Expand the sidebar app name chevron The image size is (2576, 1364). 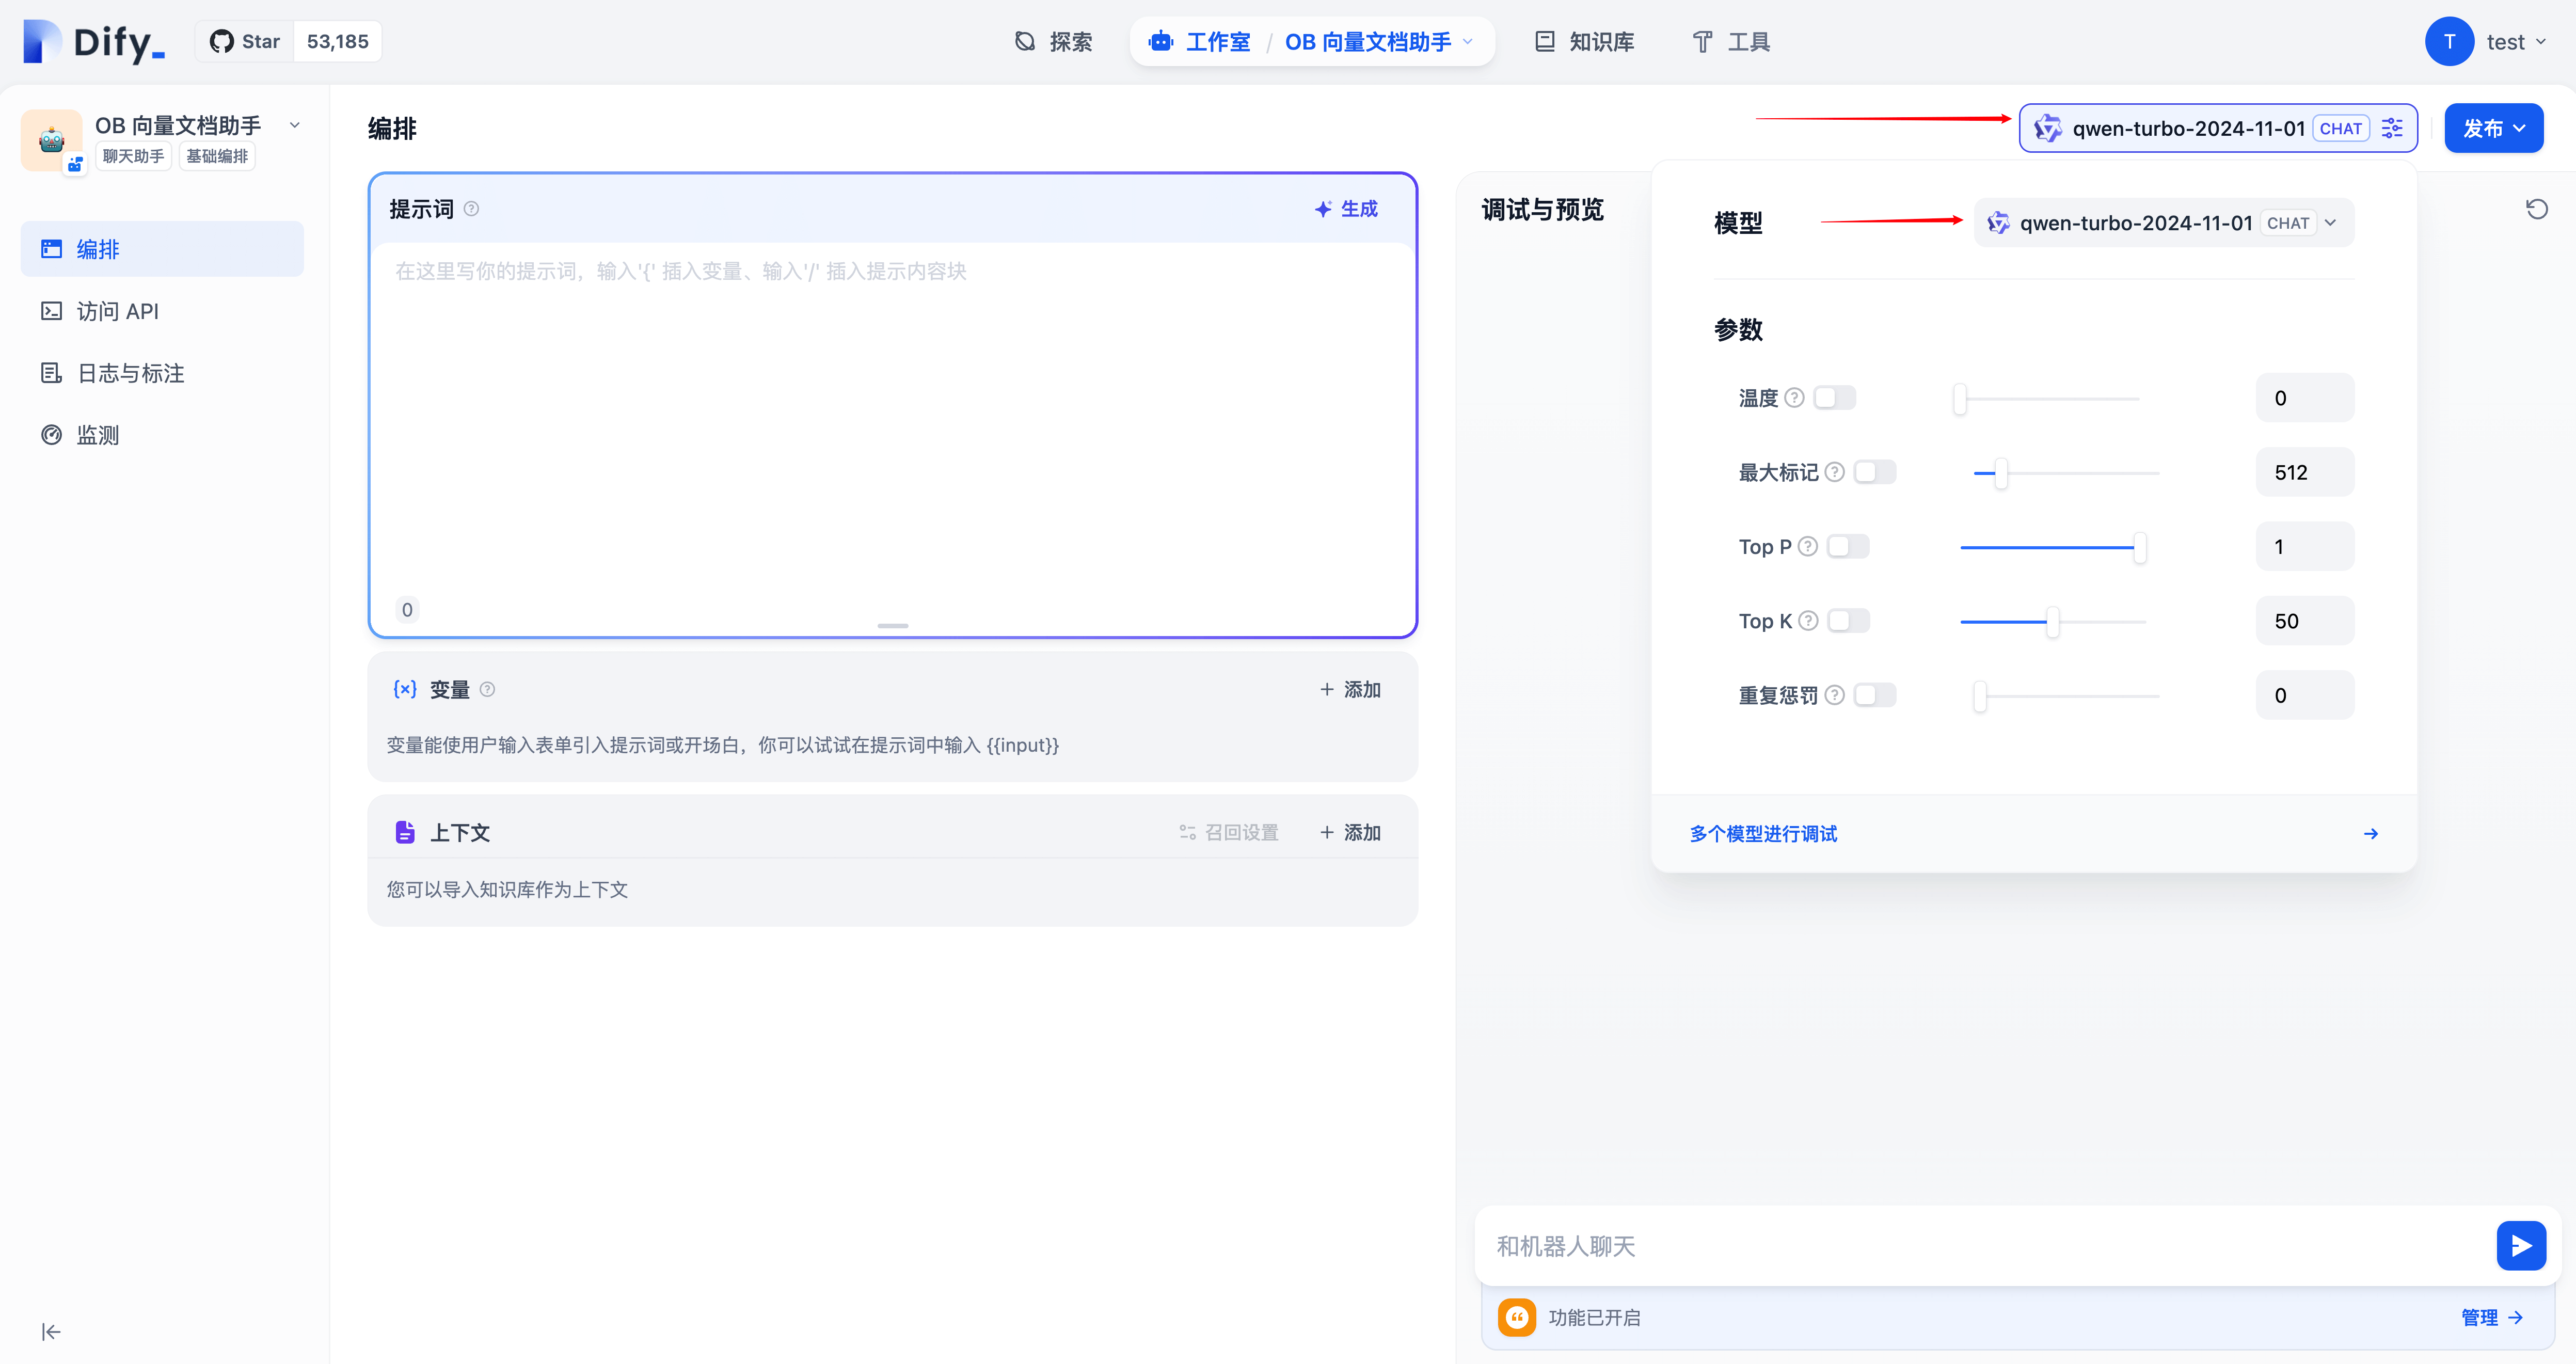pos(295,125)
